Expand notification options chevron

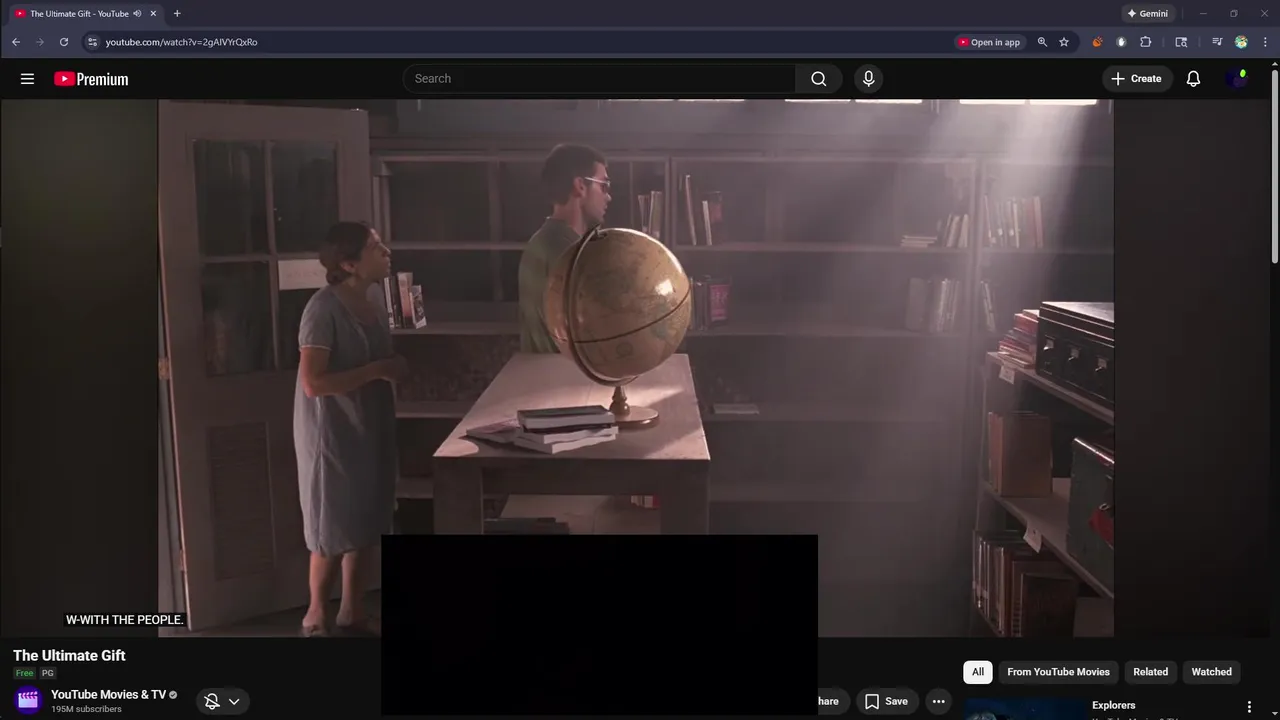(234, 701)
